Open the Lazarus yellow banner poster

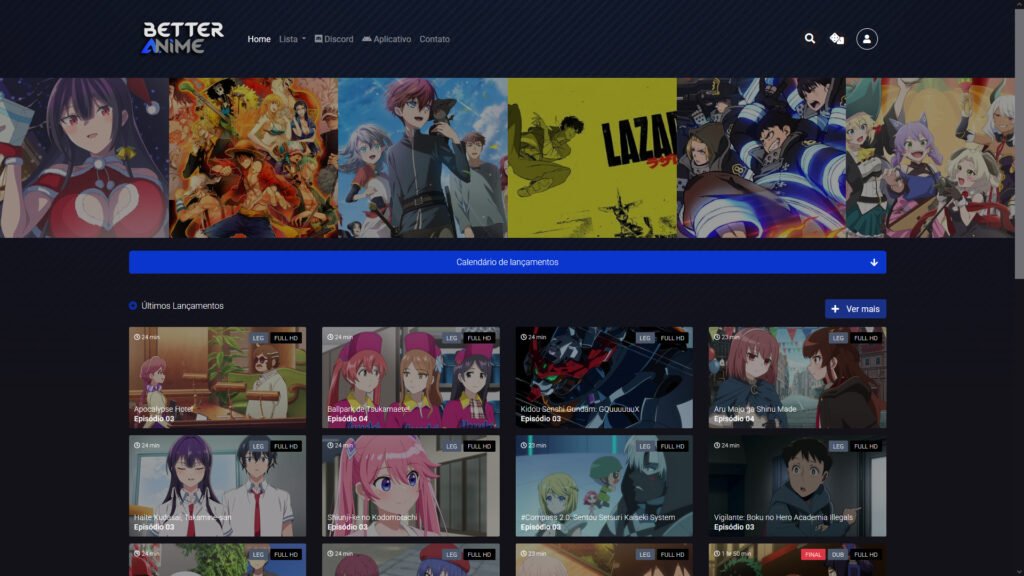click(592, 157)
